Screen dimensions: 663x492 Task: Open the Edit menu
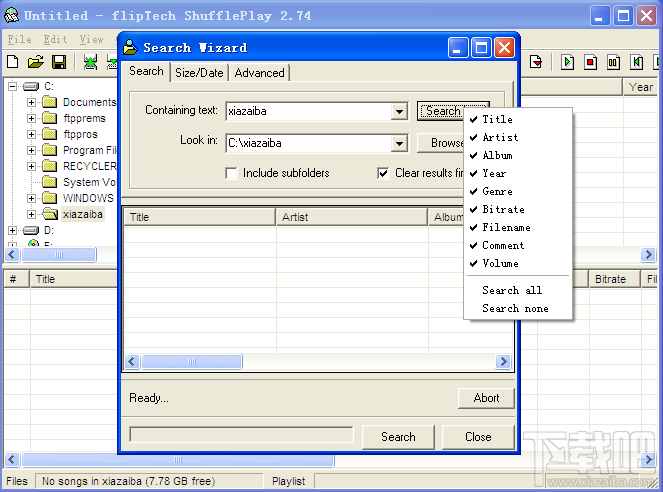(x=55, y=39)
